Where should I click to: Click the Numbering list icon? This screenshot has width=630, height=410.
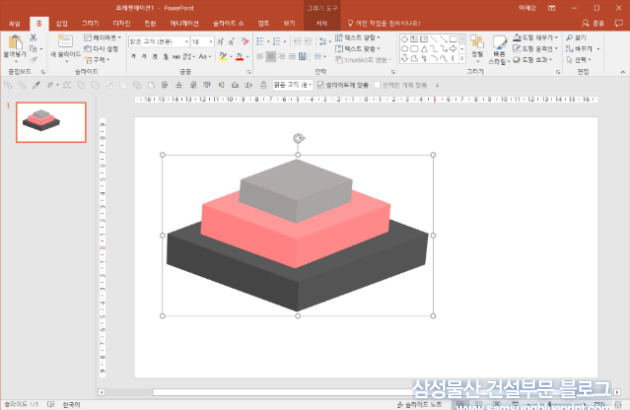tap(276, 41)
